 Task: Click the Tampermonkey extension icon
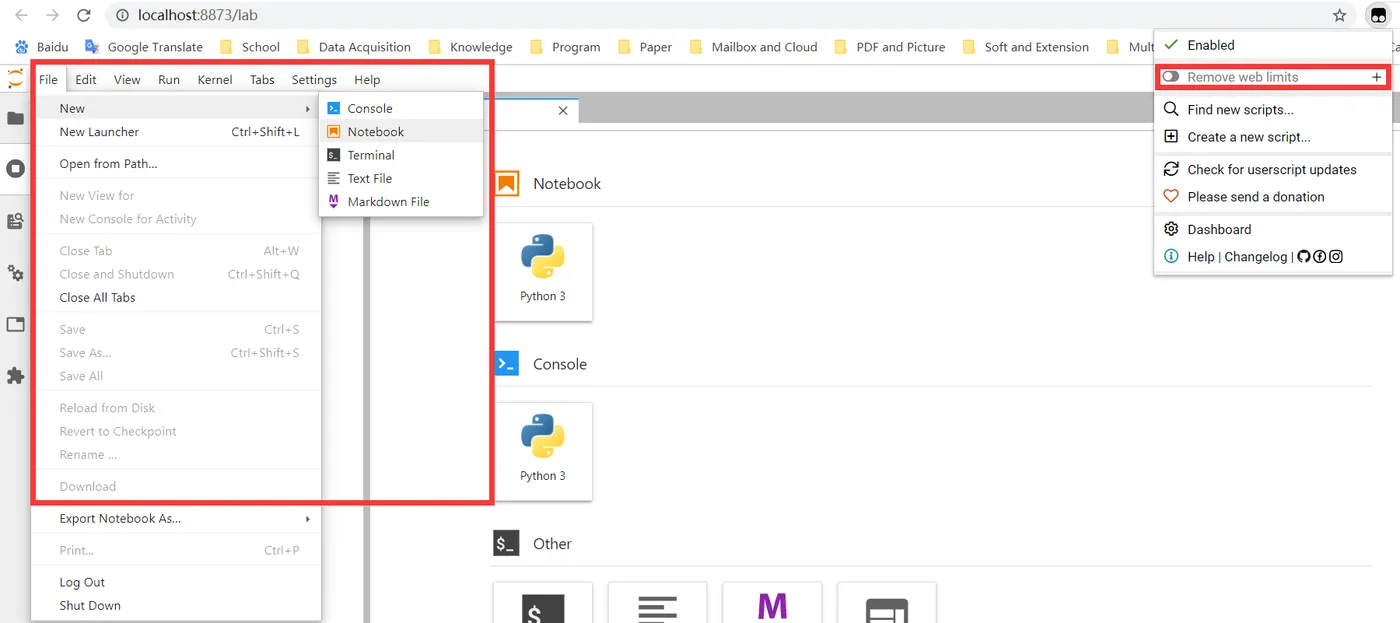click(1378, 16)
